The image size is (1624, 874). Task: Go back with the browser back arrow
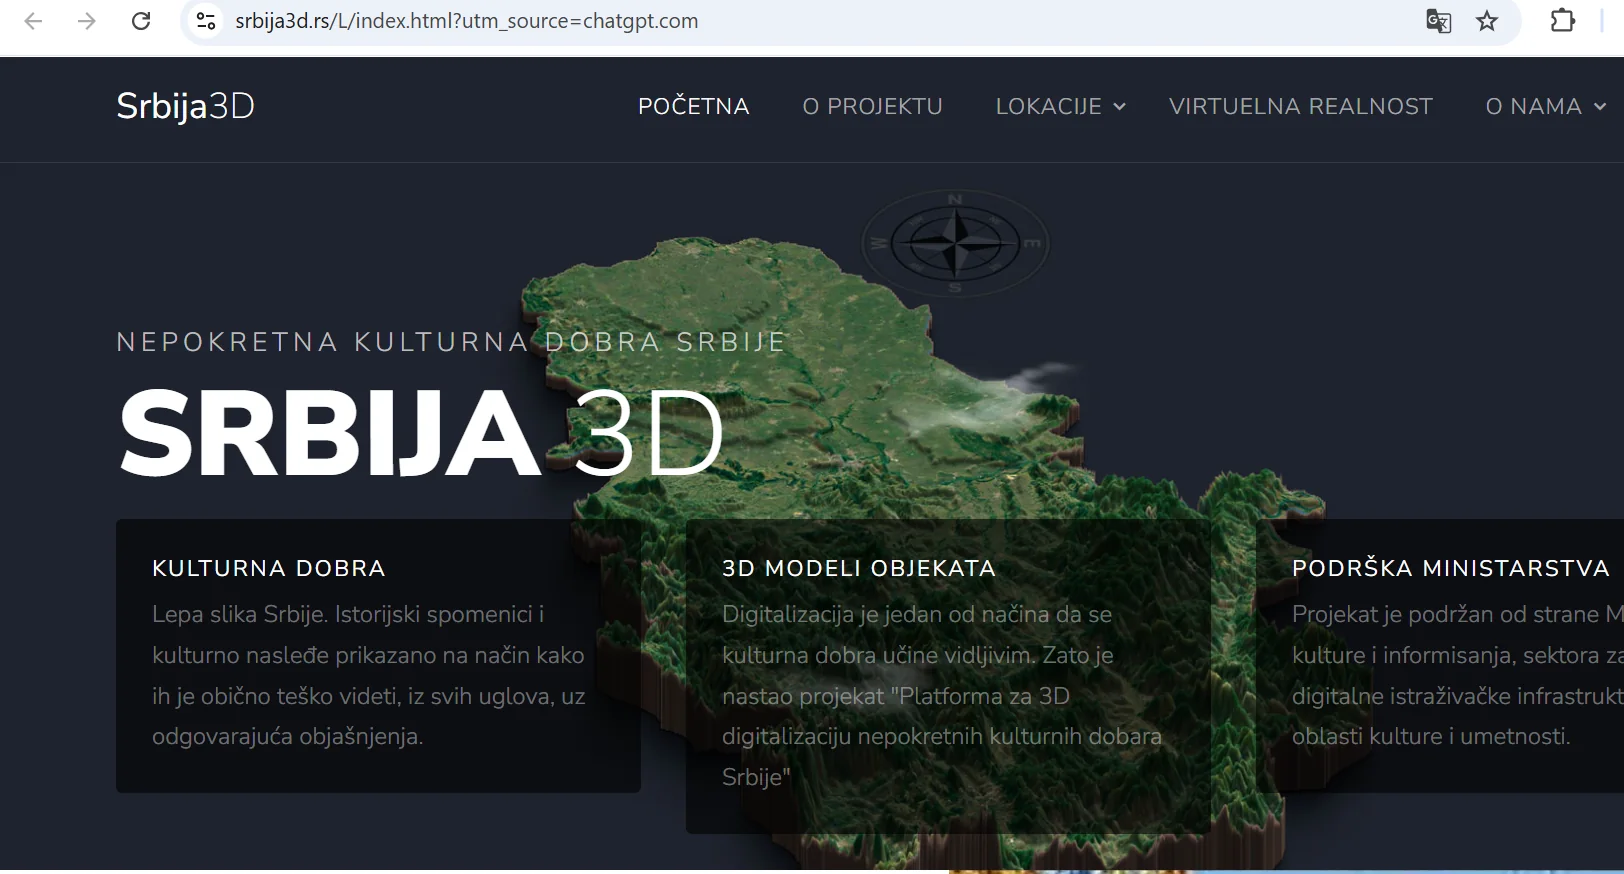[33, 21]
